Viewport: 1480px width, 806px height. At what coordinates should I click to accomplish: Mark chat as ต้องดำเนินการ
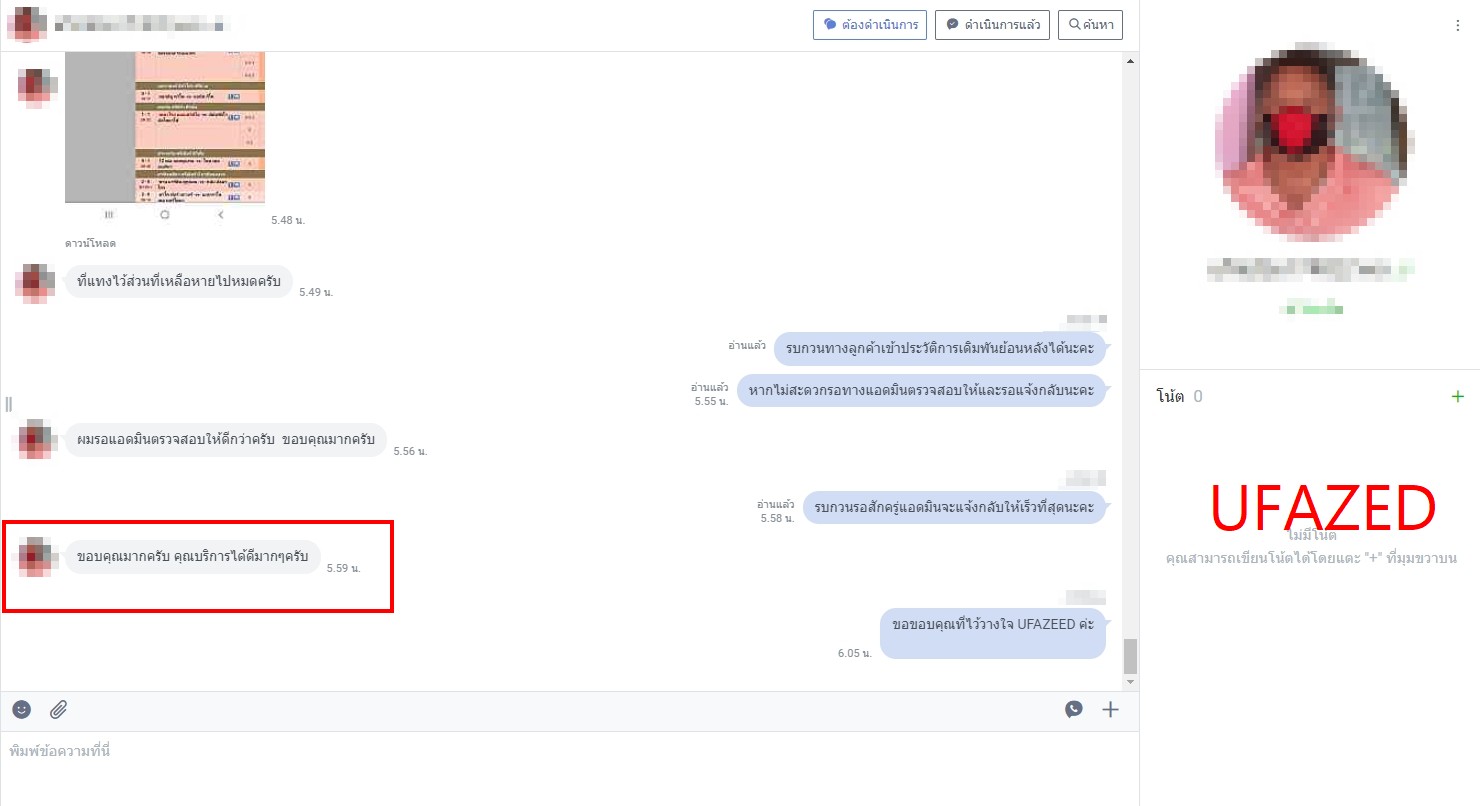click(x=870, y=25)
